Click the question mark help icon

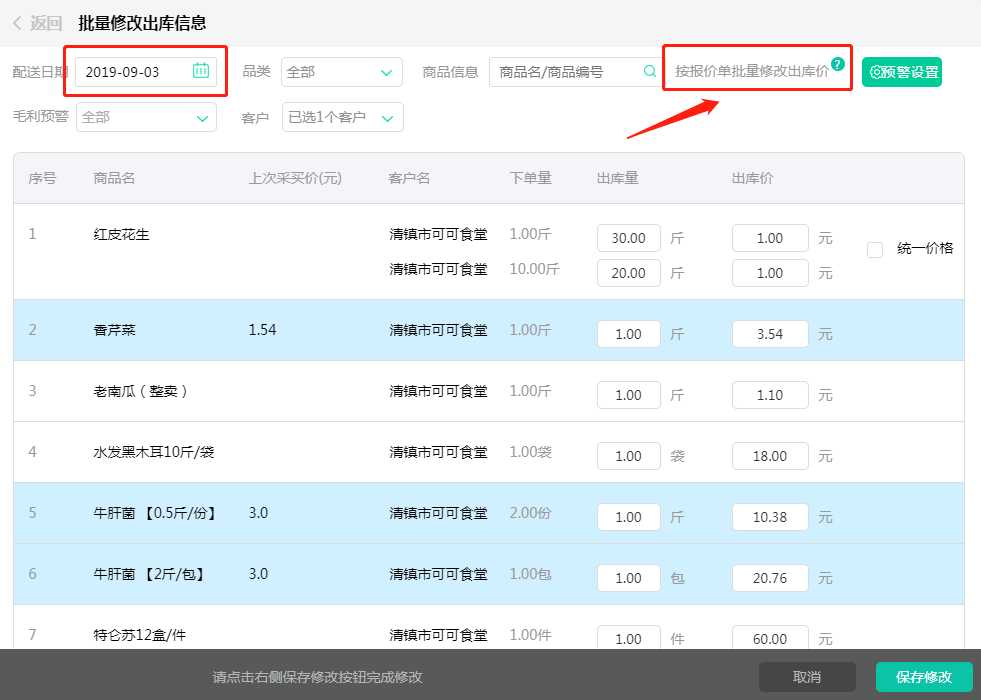(838, 64)
